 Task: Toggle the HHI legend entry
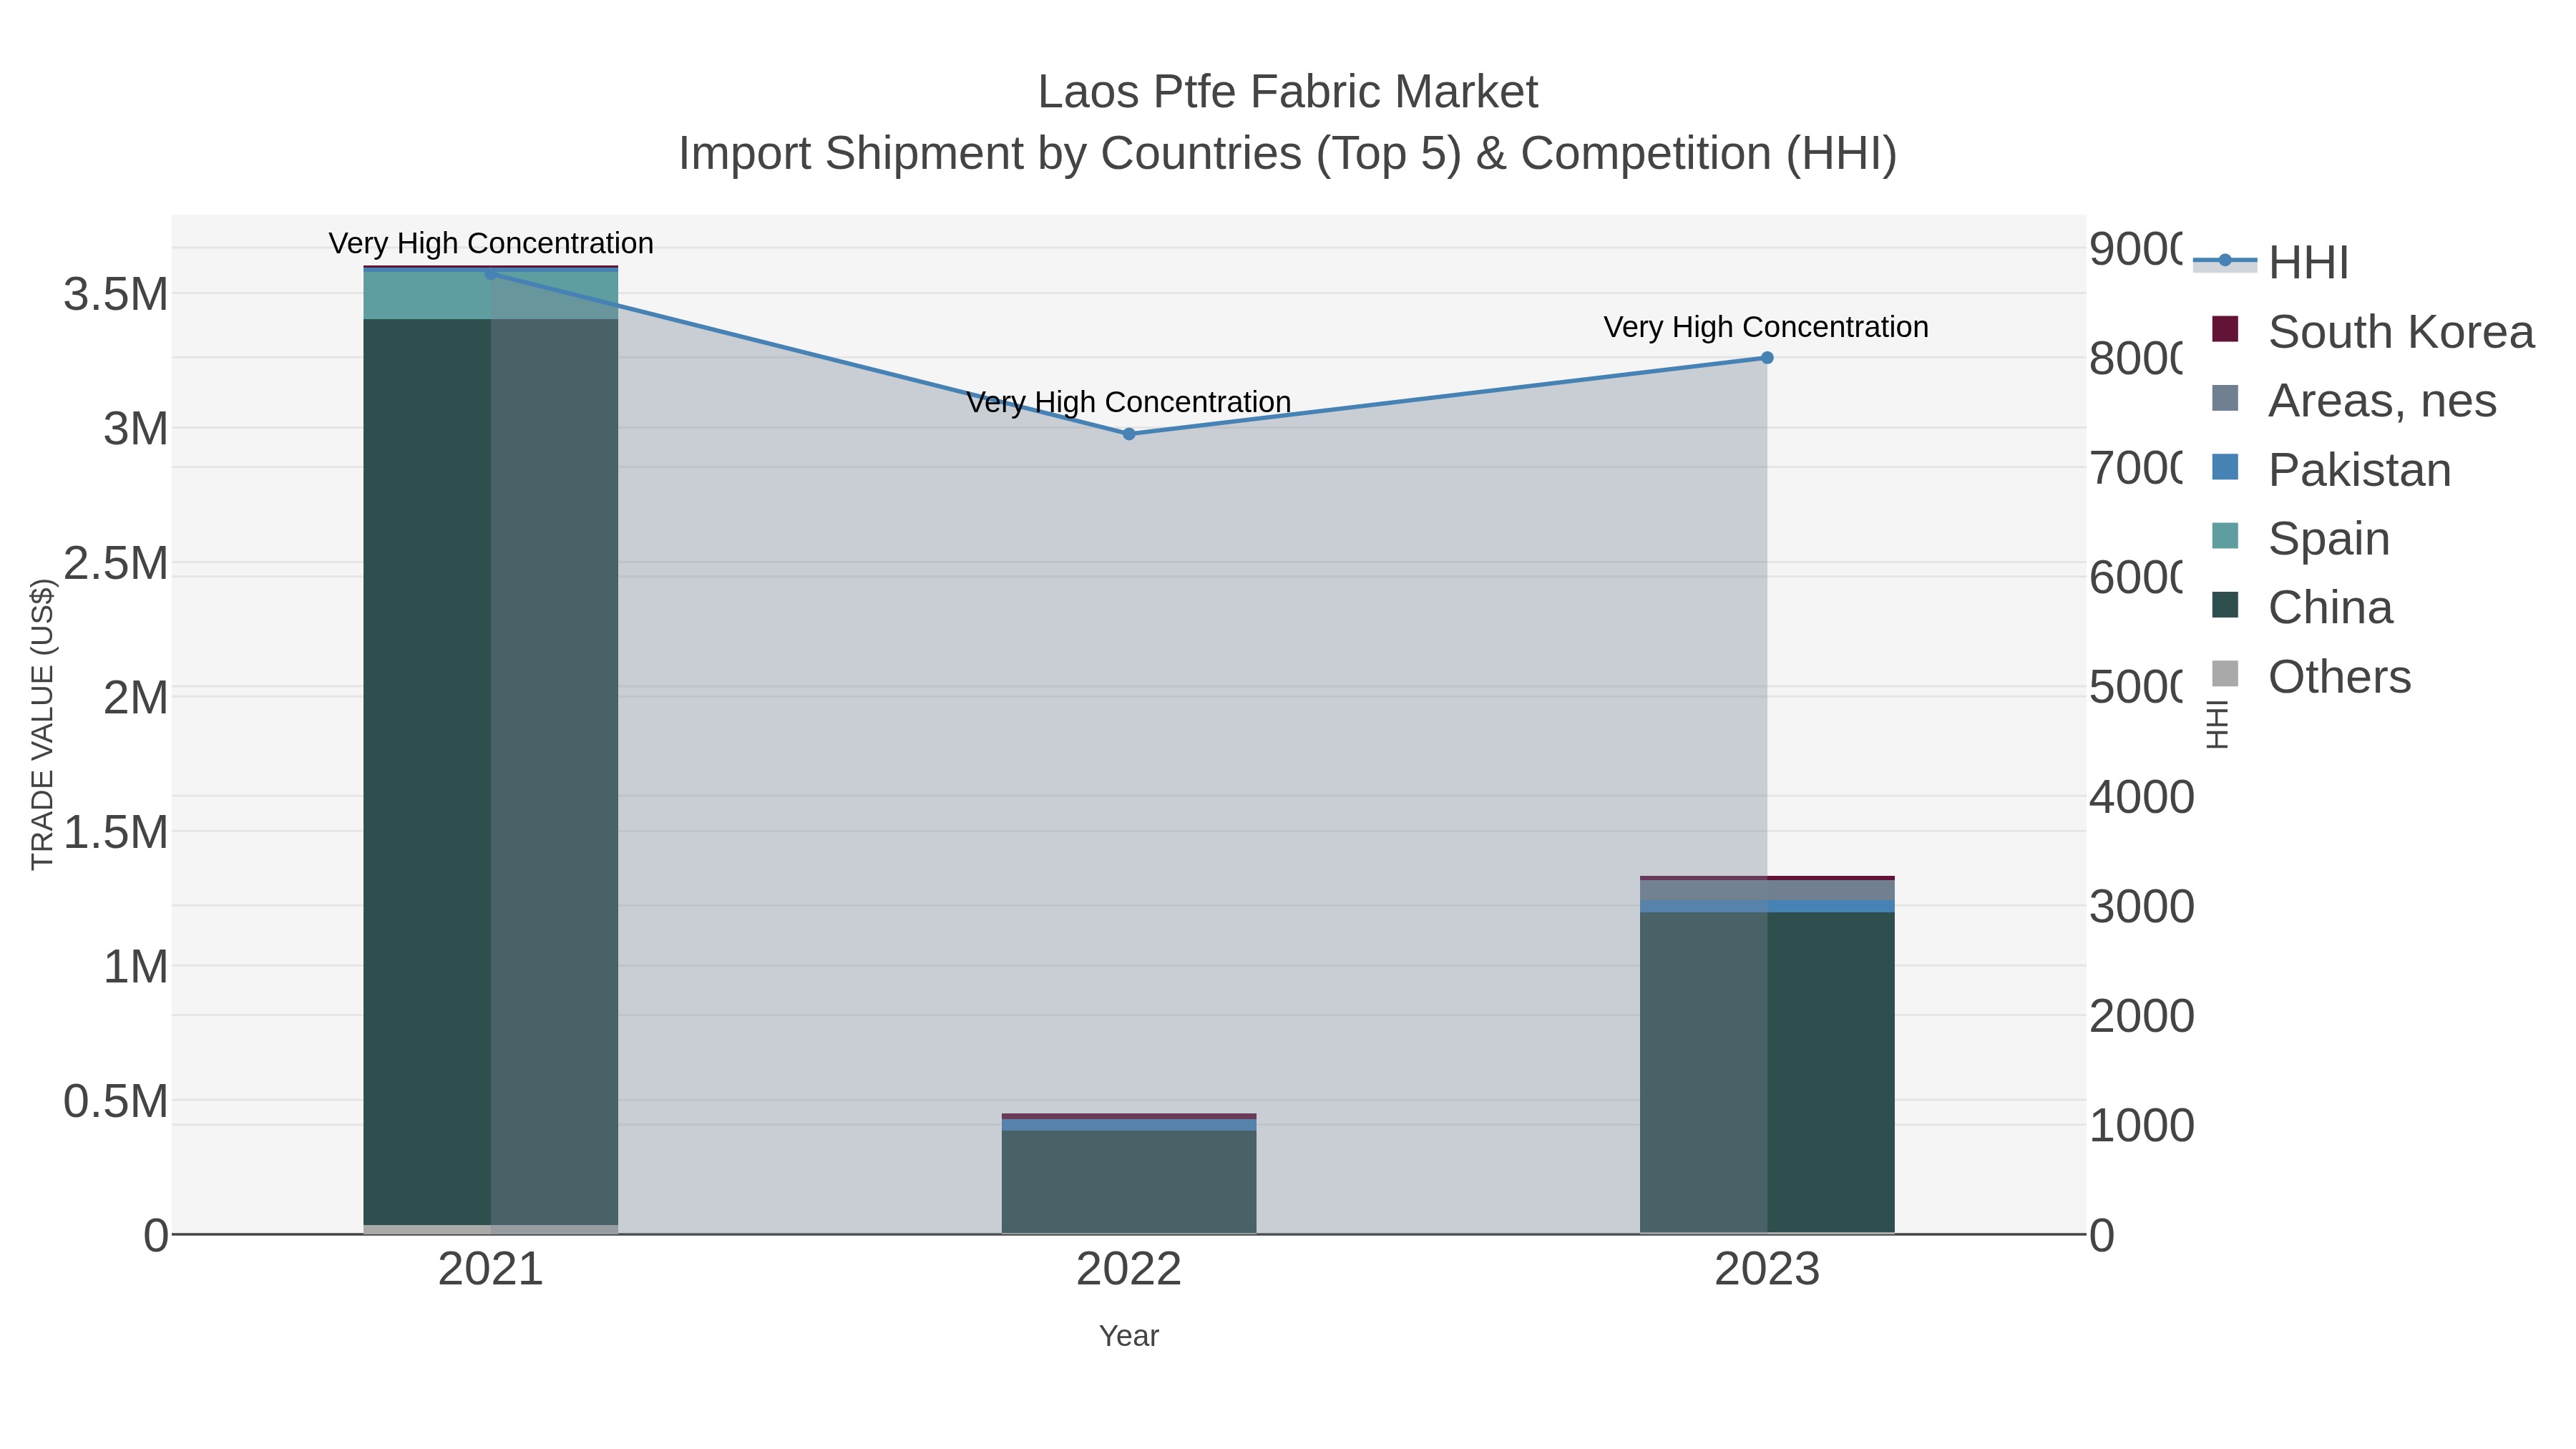2271,263
